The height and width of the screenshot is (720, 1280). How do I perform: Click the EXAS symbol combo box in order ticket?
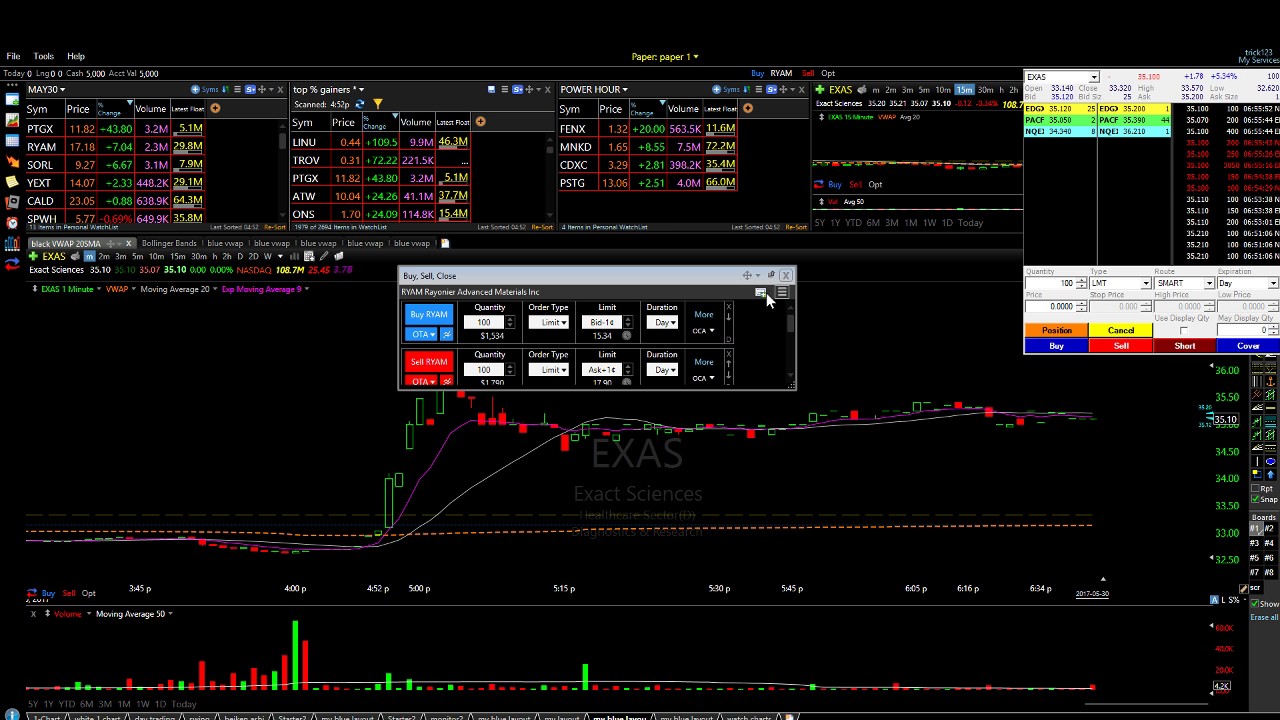tap(1062, 77)
